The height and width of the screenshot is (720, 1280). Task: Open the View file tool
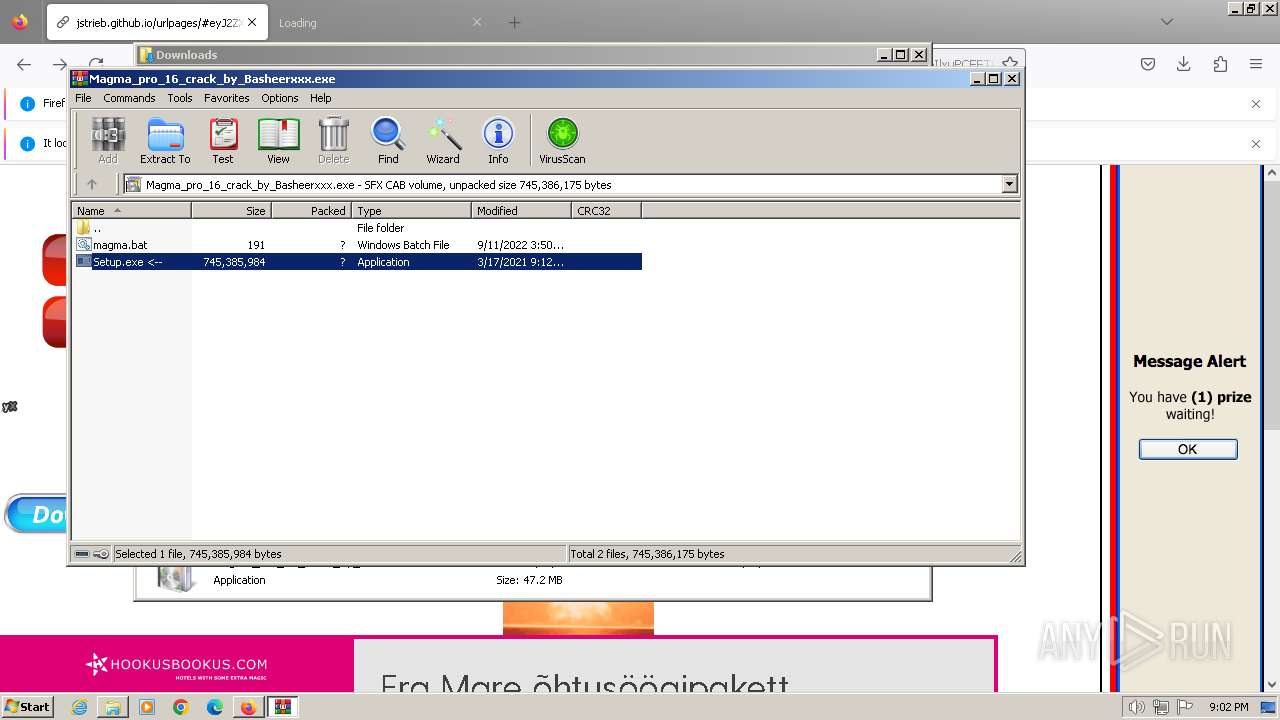point(278,140)
